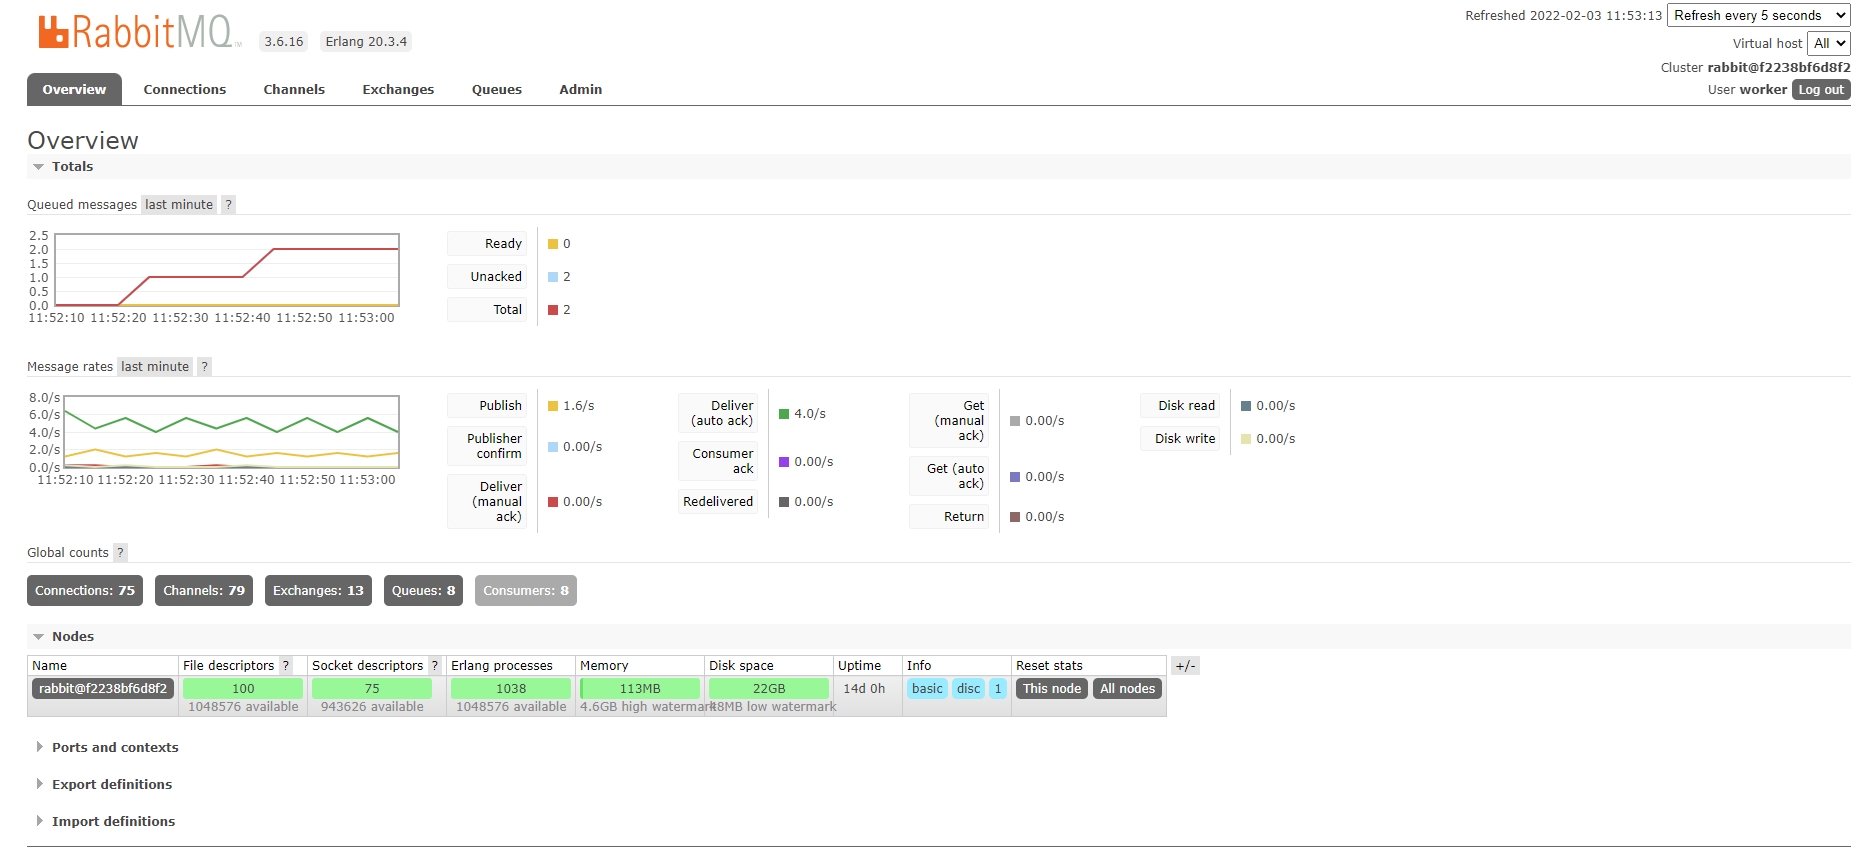Click cluster name rabbit@f2238bf6d8f2 in header
This screenshot has width=1854, height=847.
coord(1779,67)
